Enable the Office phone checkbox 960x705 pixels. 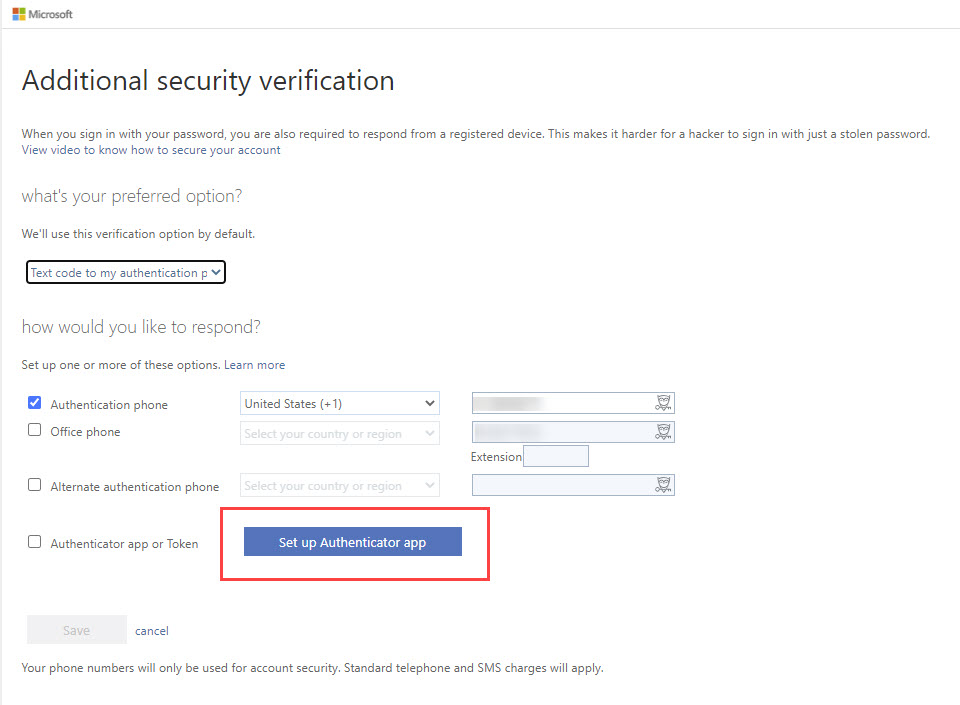pos(34,430)
